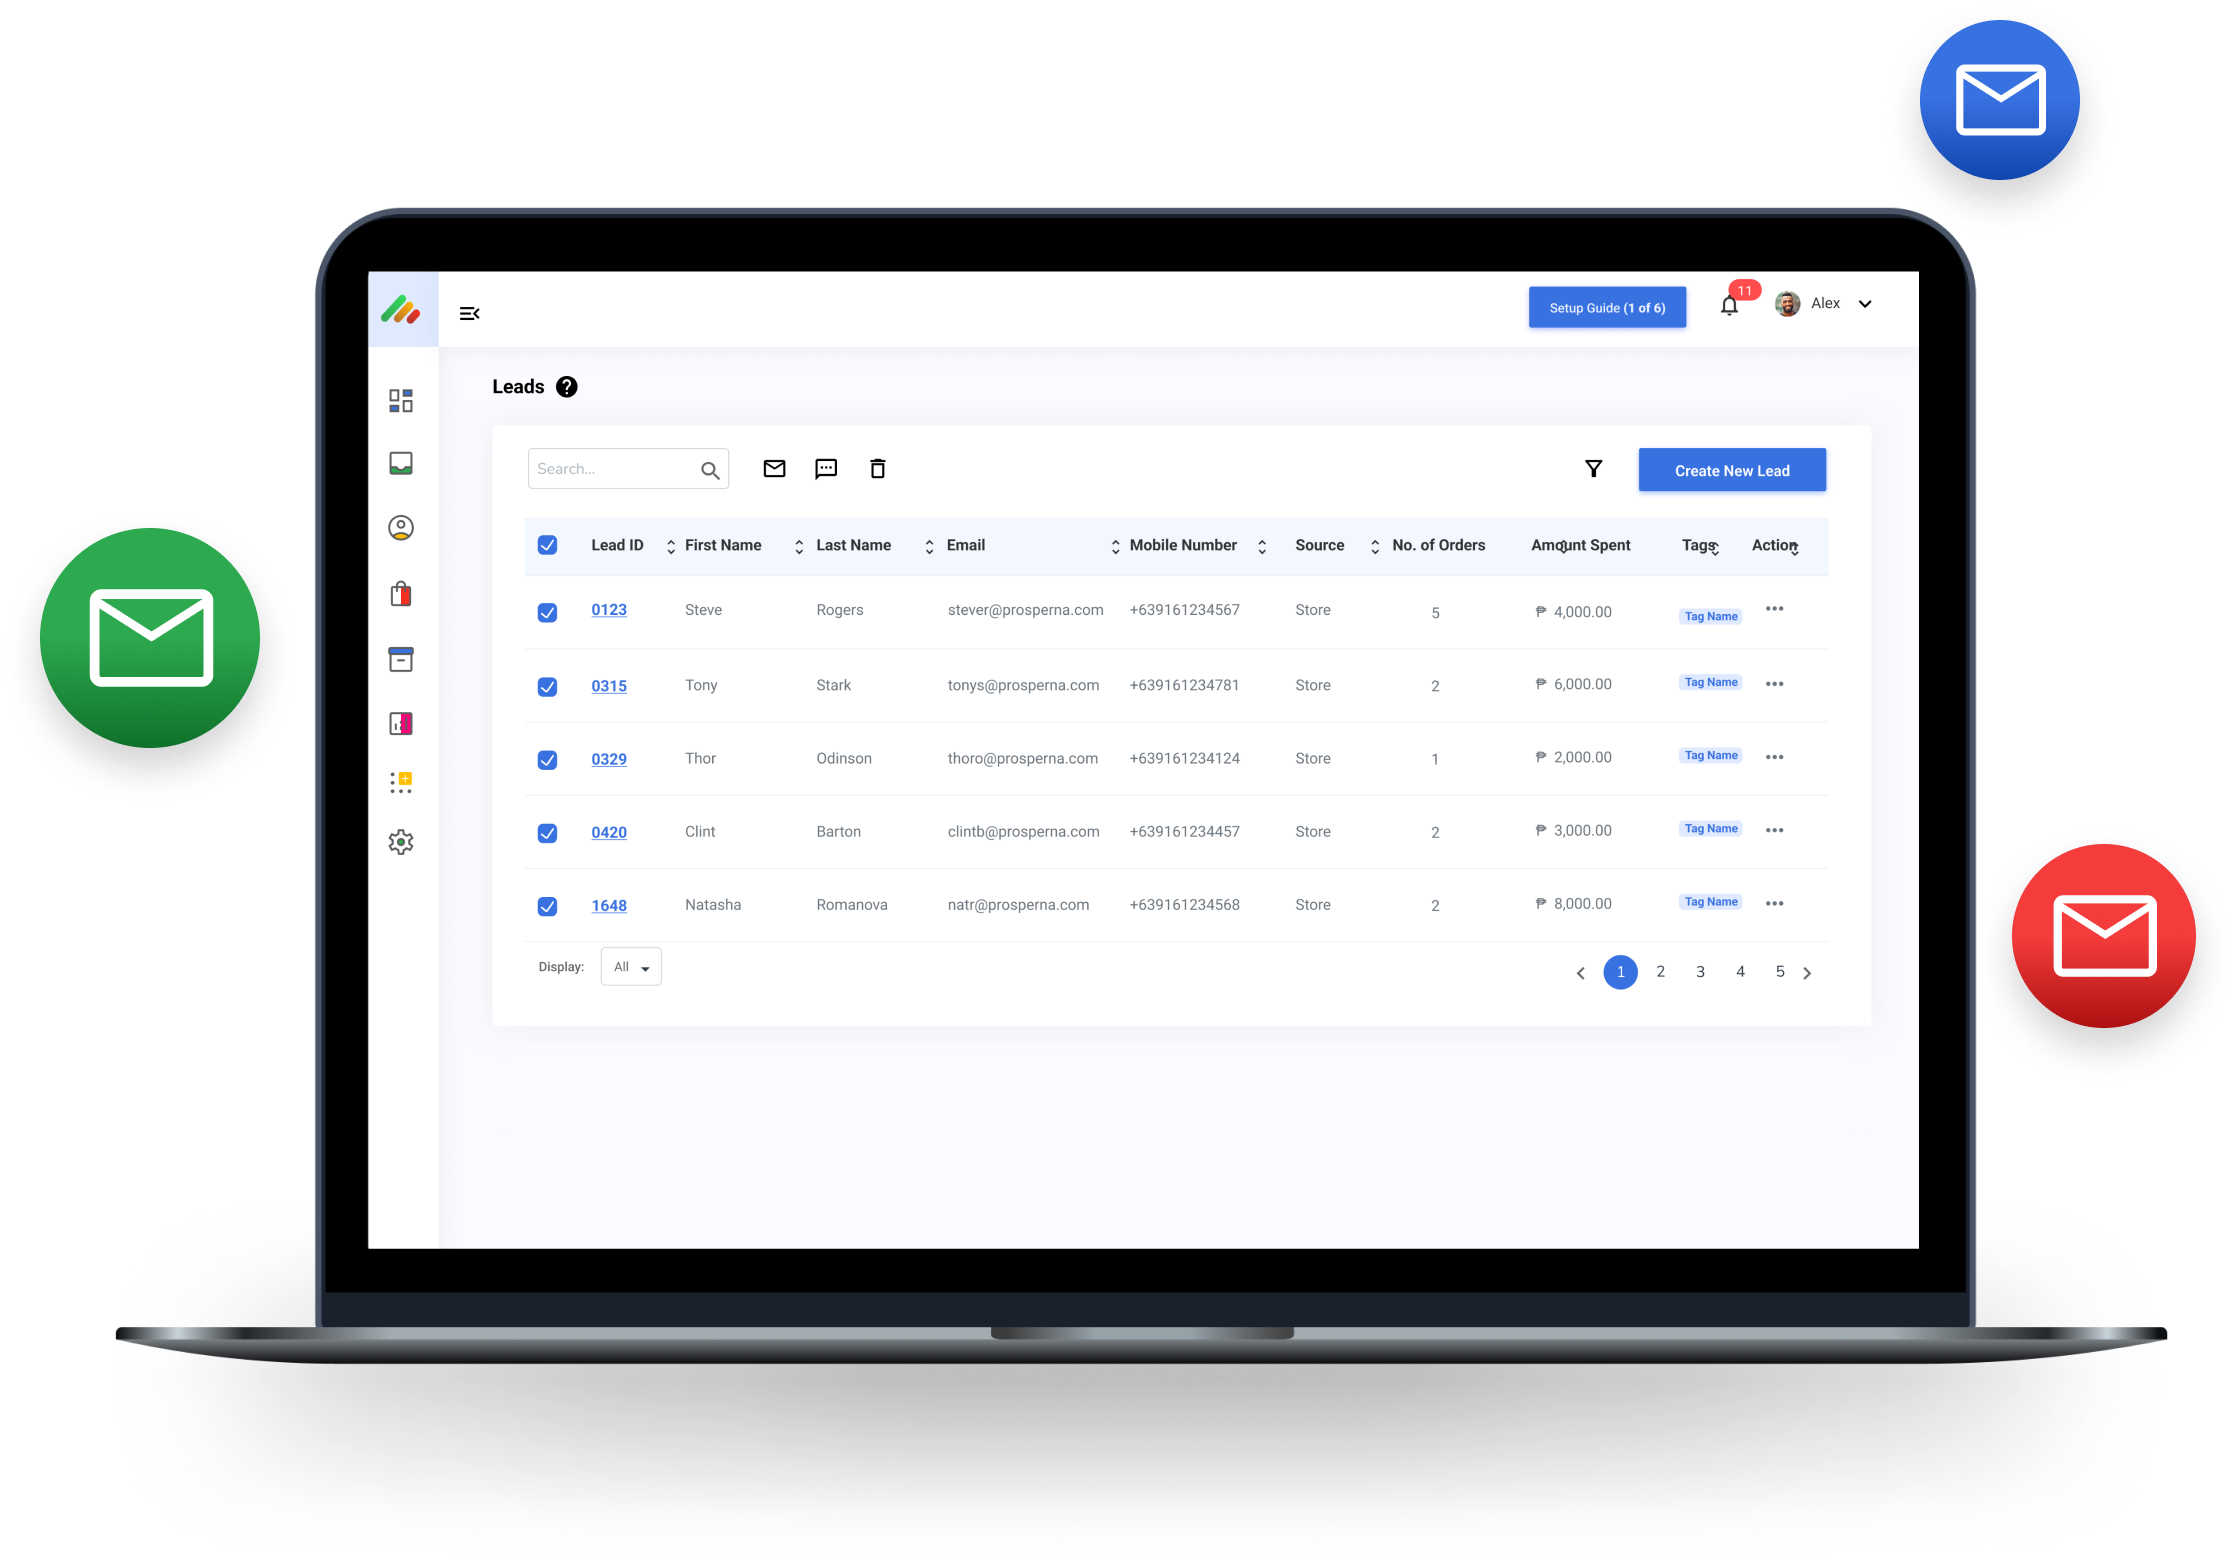Click the help question mark icon

pos(571,388)
